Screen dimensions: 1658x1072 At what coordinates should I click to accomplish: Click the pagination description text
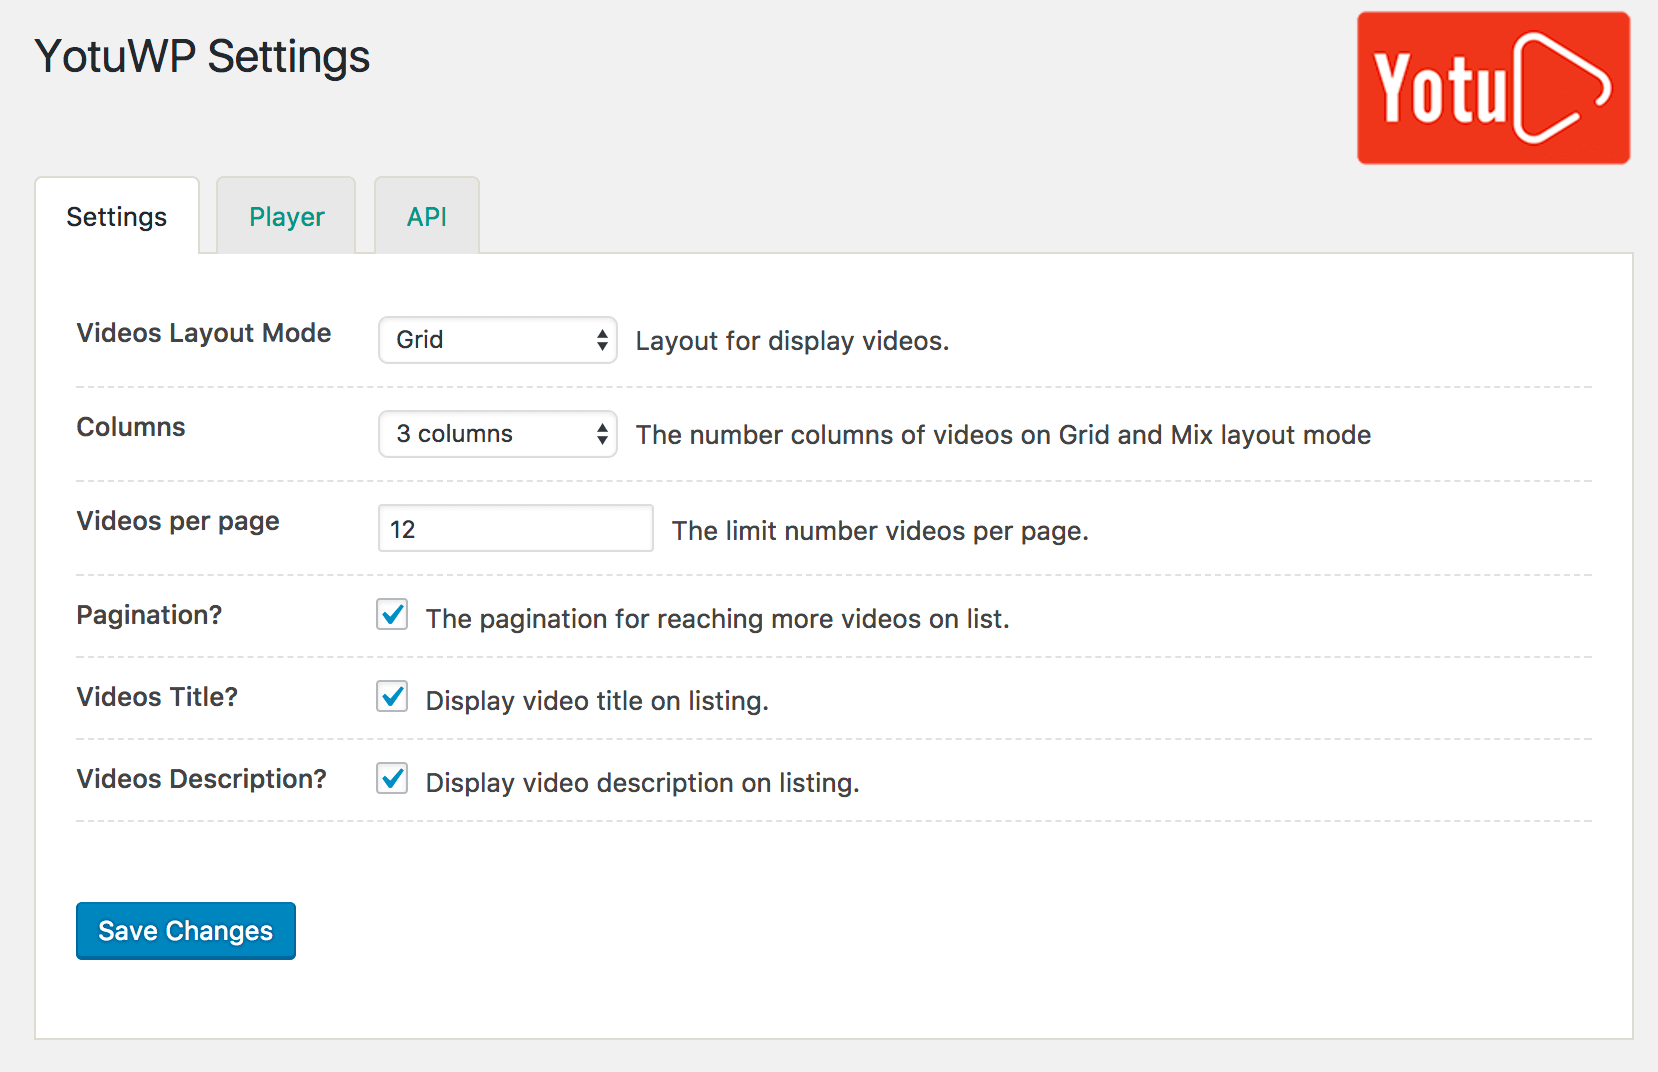point(718,619)
